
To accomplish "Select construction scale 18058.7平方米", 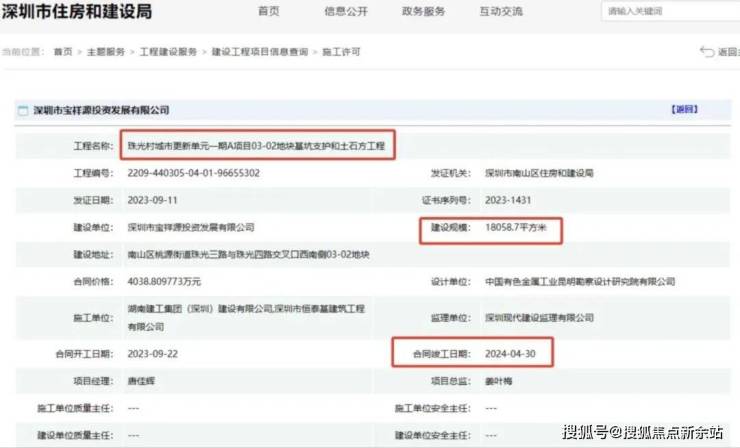I will click(515, 227).
